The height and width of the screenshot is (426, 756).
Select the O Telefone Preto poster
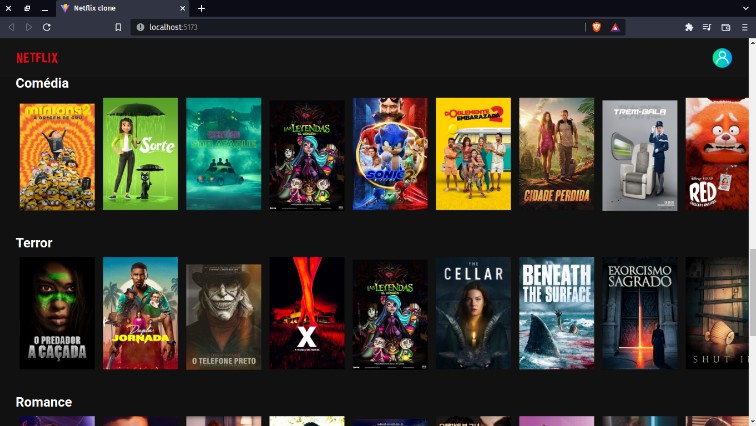coord(223,313)
